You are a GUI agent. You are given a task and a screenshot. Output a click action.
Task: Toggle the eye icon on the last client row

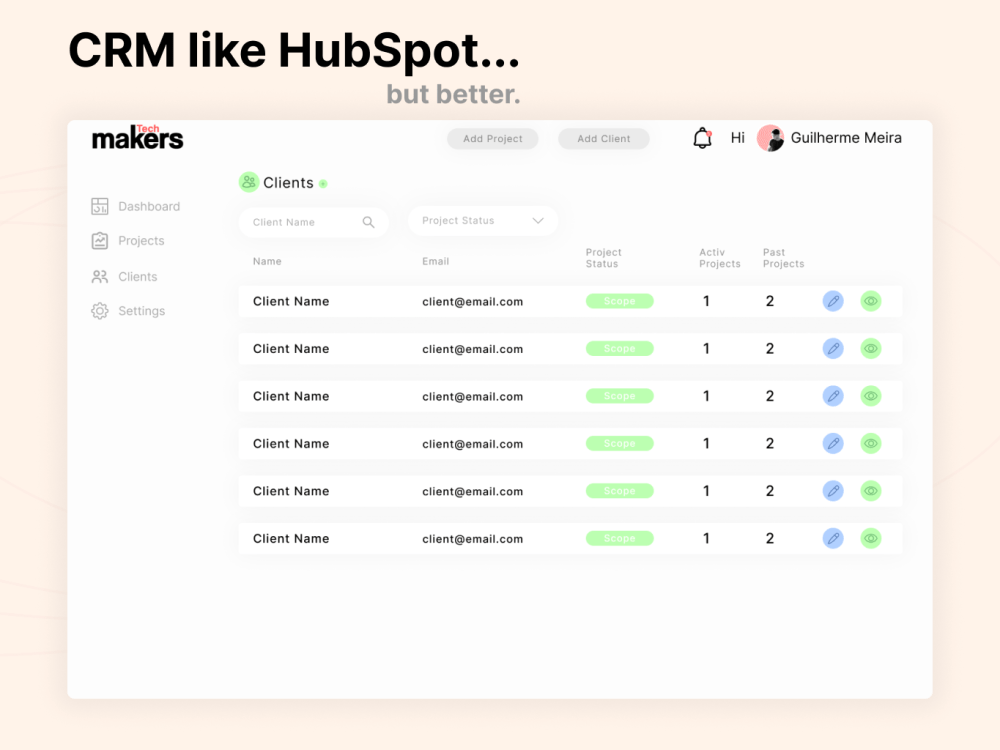pos(870,538)
